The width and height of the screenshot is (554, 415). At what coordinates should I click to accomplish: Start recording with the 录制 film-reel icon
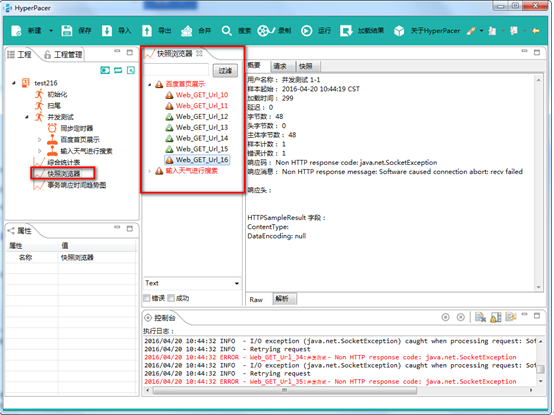click(x=266, y=31)
